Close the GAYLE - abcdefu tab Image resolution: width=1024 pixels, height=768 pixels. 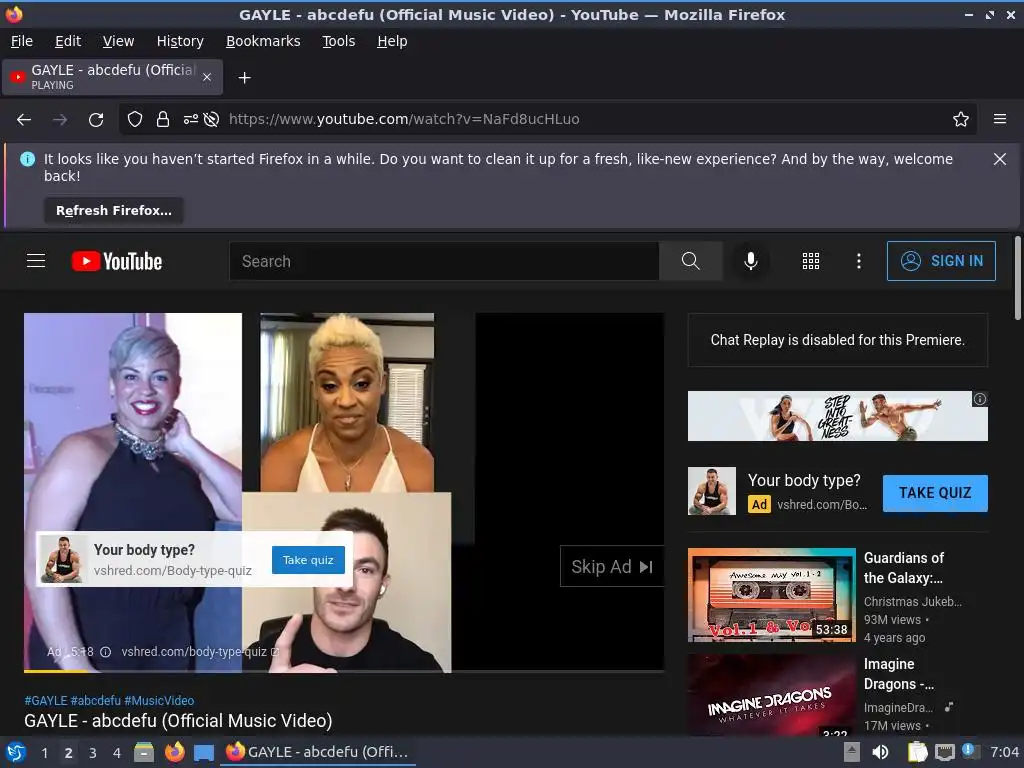tap(207, 77)
